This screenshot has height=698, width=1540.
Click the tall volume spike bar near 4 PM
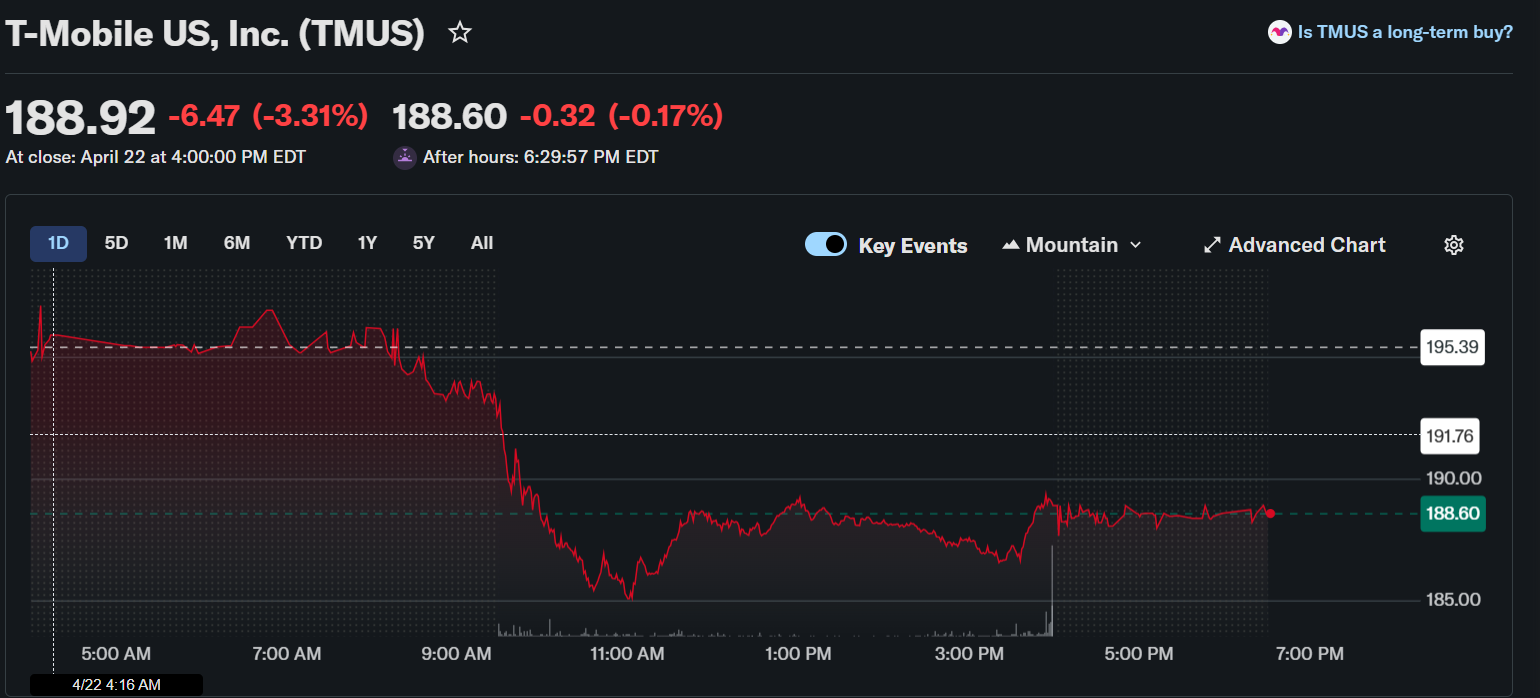(x=1052, y=590)
